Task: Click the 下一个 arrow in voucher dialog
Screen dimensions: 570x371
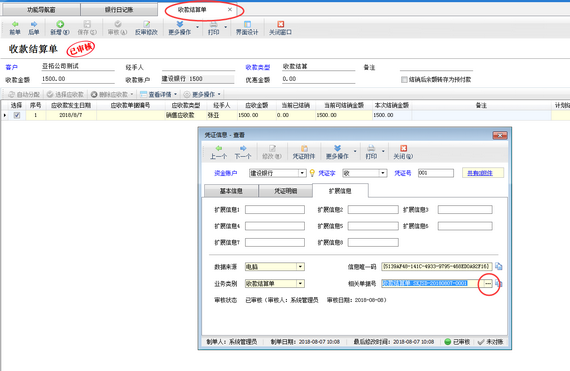Action: (243, 148)
